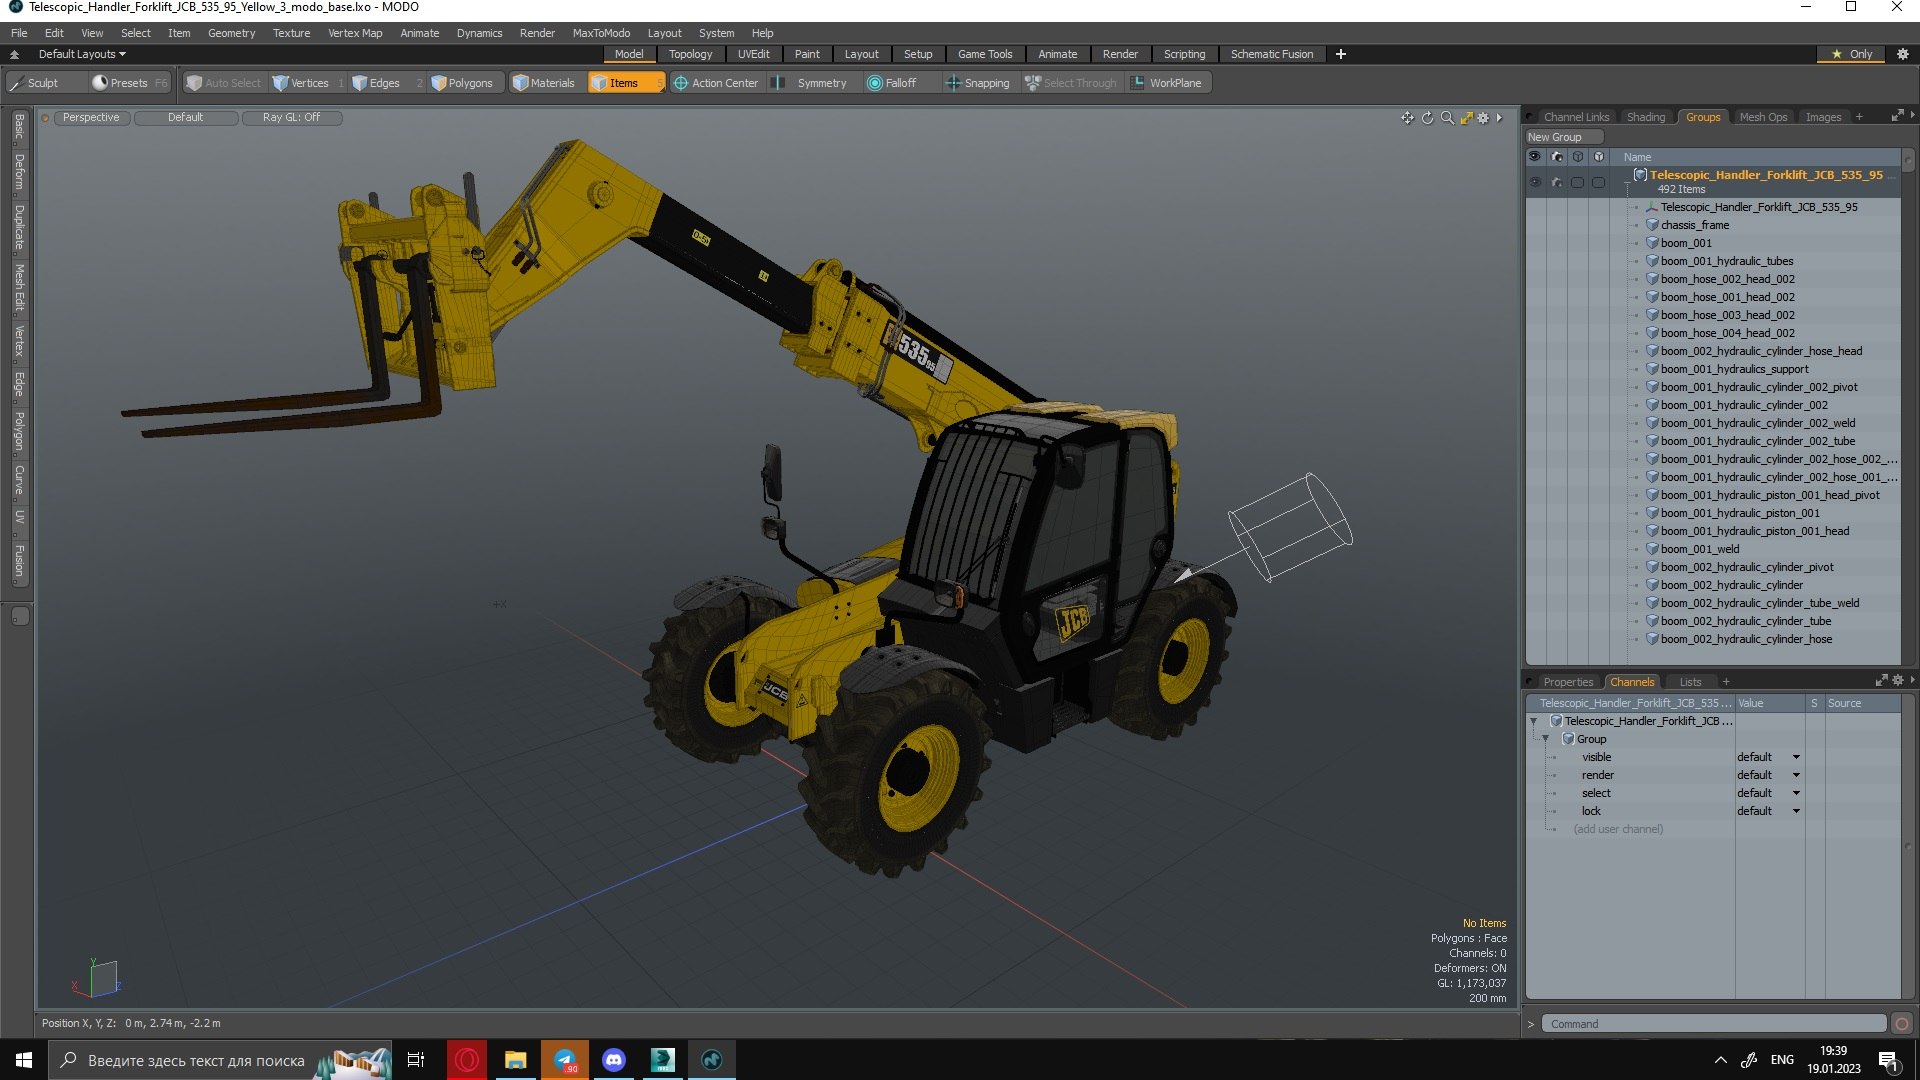Switch to Polygons selection mode
The image size is (1920, 1080).
[464, 83]
